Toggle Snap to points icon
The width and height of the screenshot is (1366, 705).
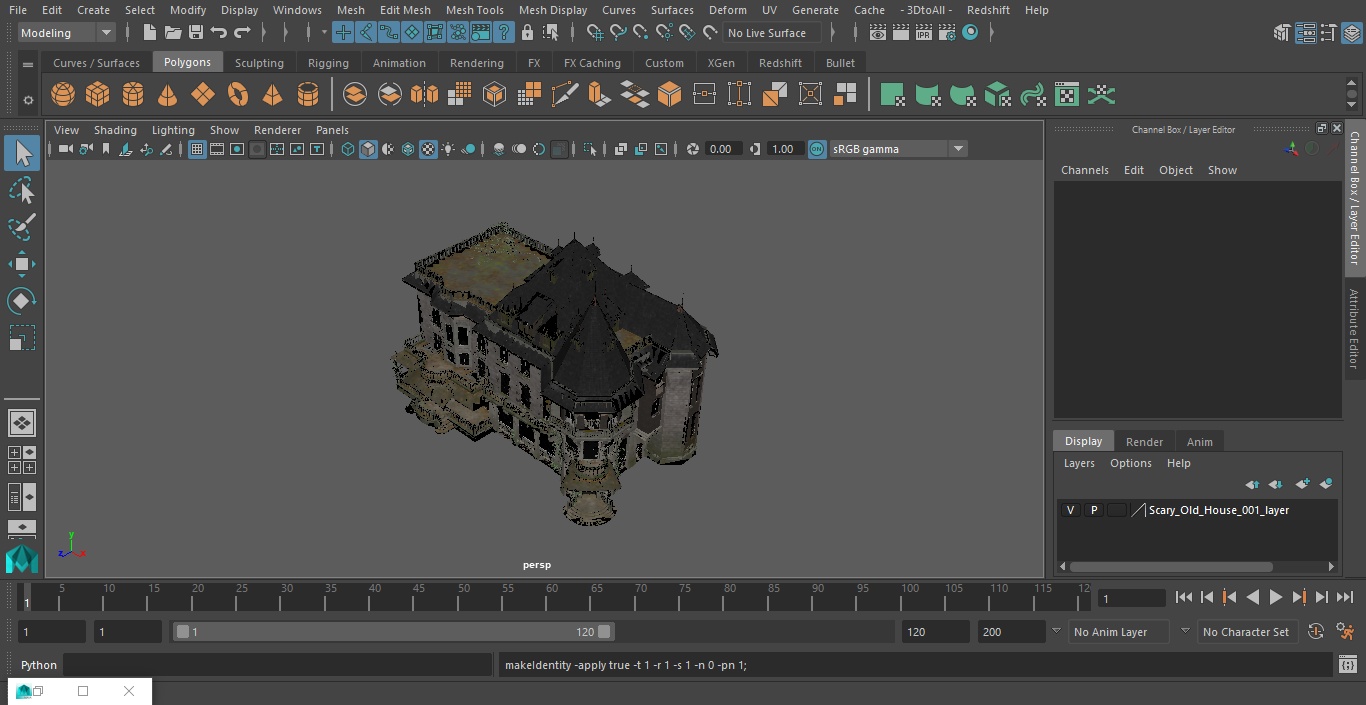click(x=641, y=33)
